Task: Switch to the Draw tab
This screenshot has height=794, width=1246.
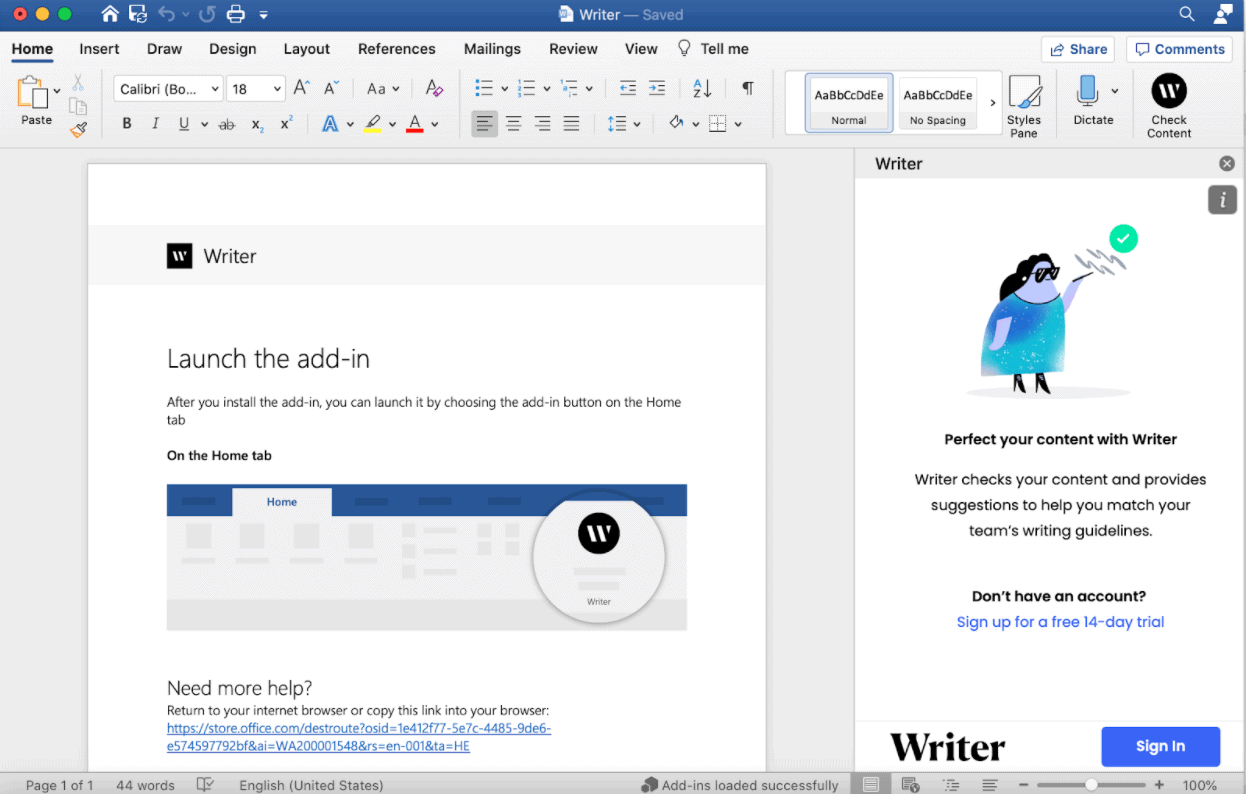Action: point(164,49)
